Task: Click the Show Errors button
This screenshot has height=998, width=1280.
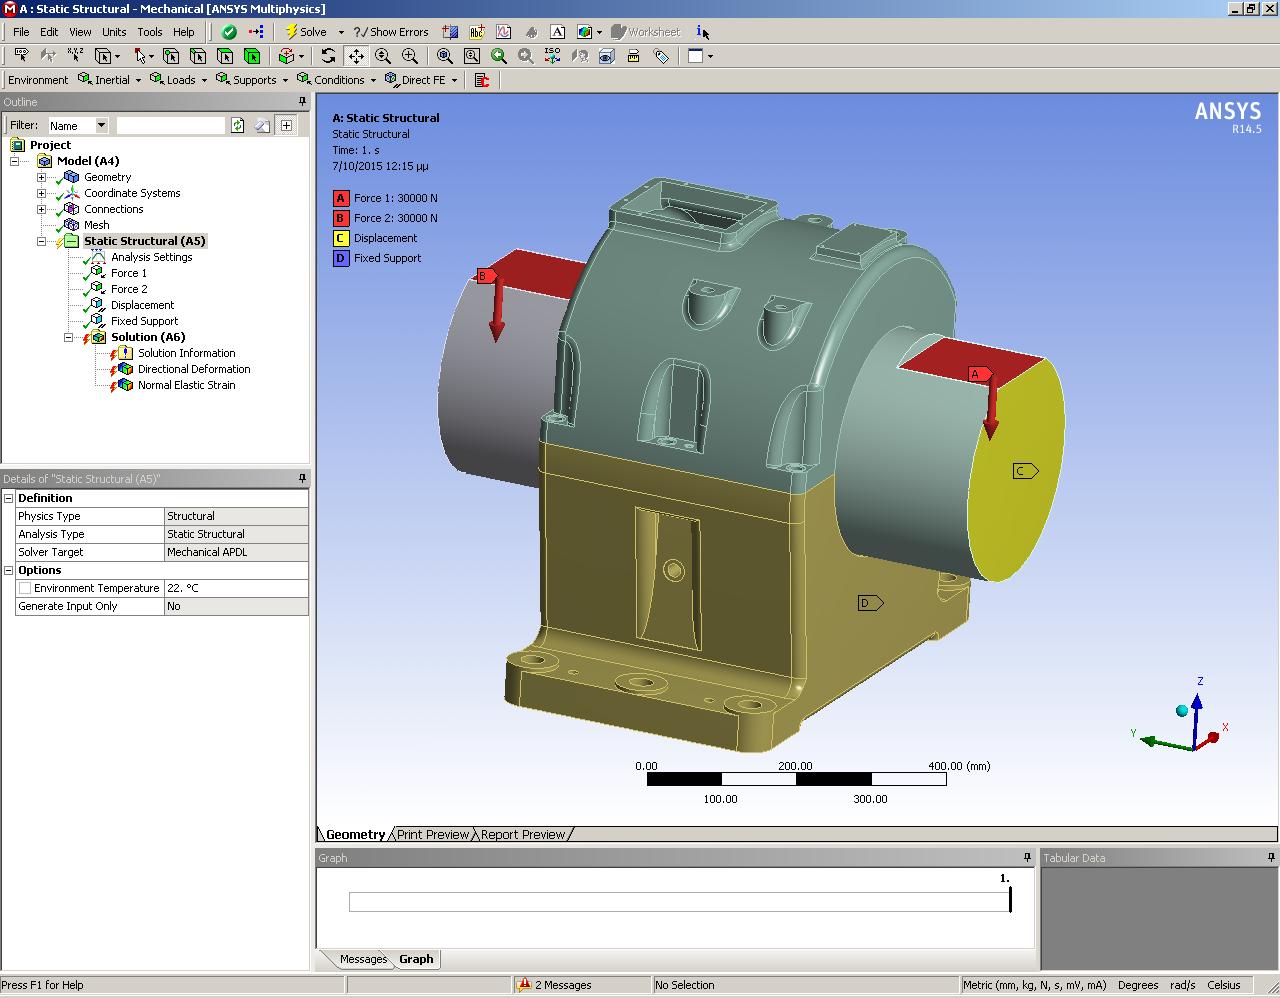Action: click(x=391, y=32)
